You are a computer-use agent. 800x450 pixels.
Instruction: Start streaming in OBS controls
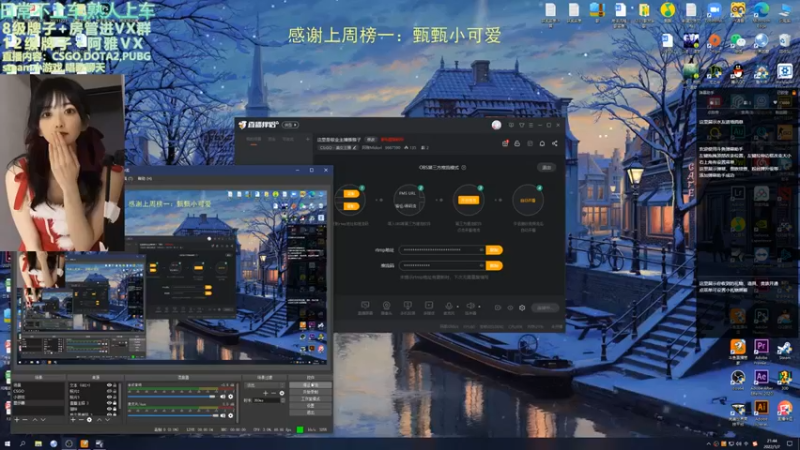(x=310, y=385)
